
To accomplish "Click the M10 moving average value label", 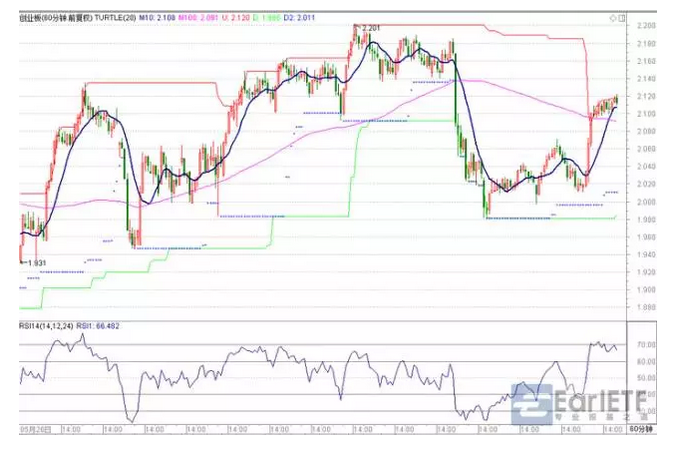I will [x=154, y=16].
